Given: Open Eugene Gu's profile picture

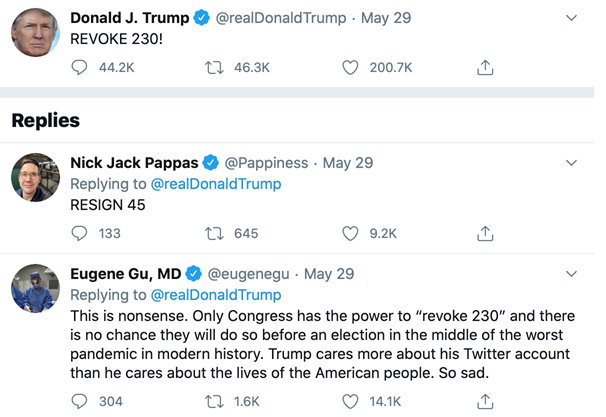Looking at the screenshot, I should [35, 289].
